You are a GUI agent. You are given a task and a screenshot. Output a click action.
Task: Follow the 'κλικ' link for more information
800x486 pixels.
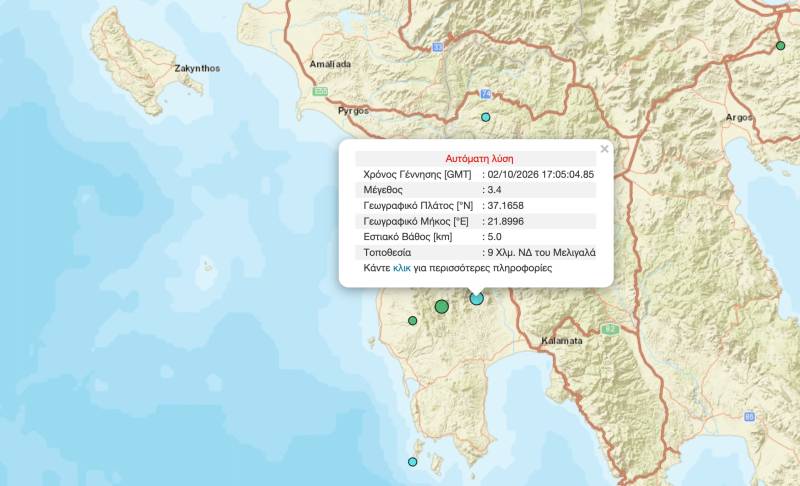point(402,268)
